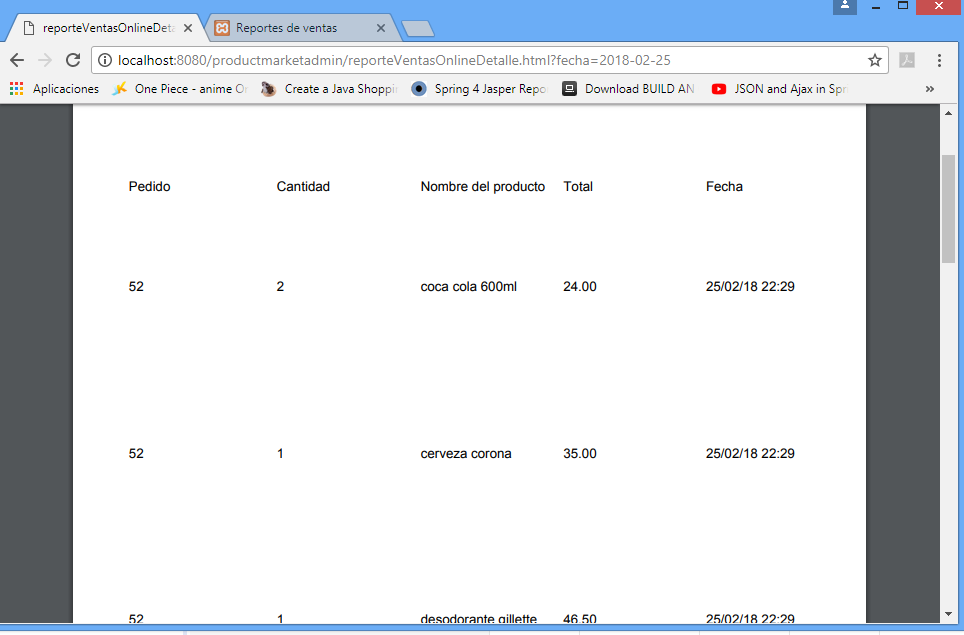Maximize the Chrome window
The width and height of the screenshot is (964, 635).
click(x=903, y=6)
